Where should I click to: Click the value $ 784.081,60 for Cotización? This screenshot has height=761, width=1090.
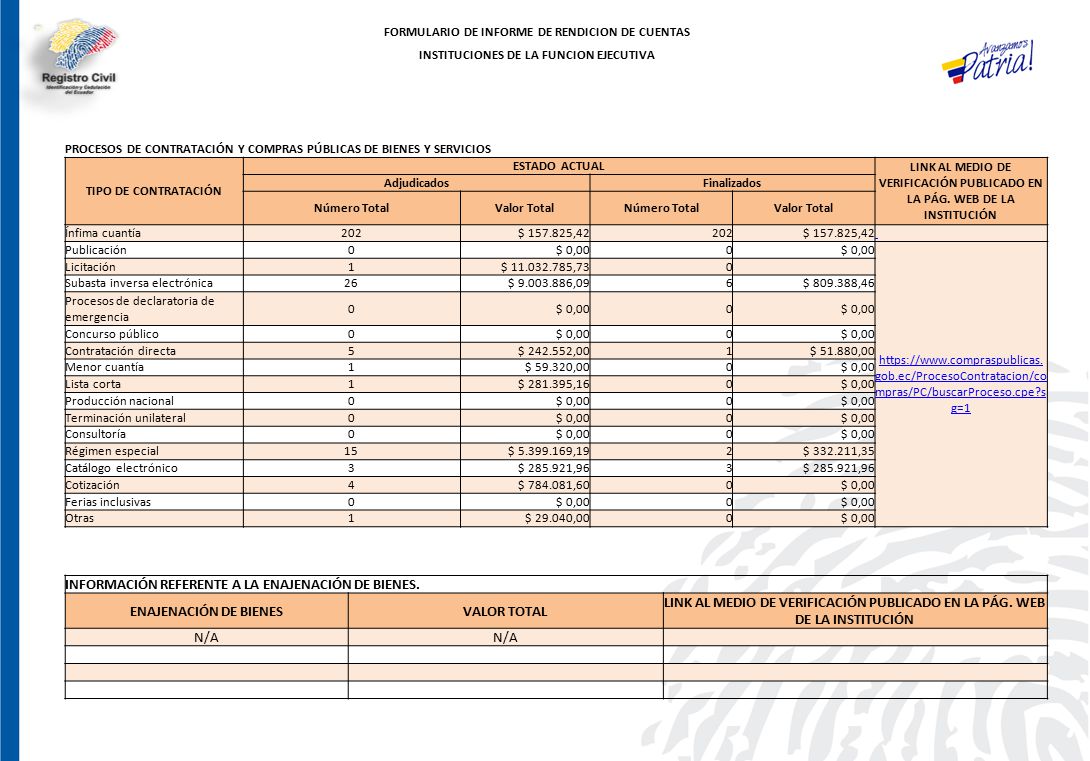click(x=553, y=485)
